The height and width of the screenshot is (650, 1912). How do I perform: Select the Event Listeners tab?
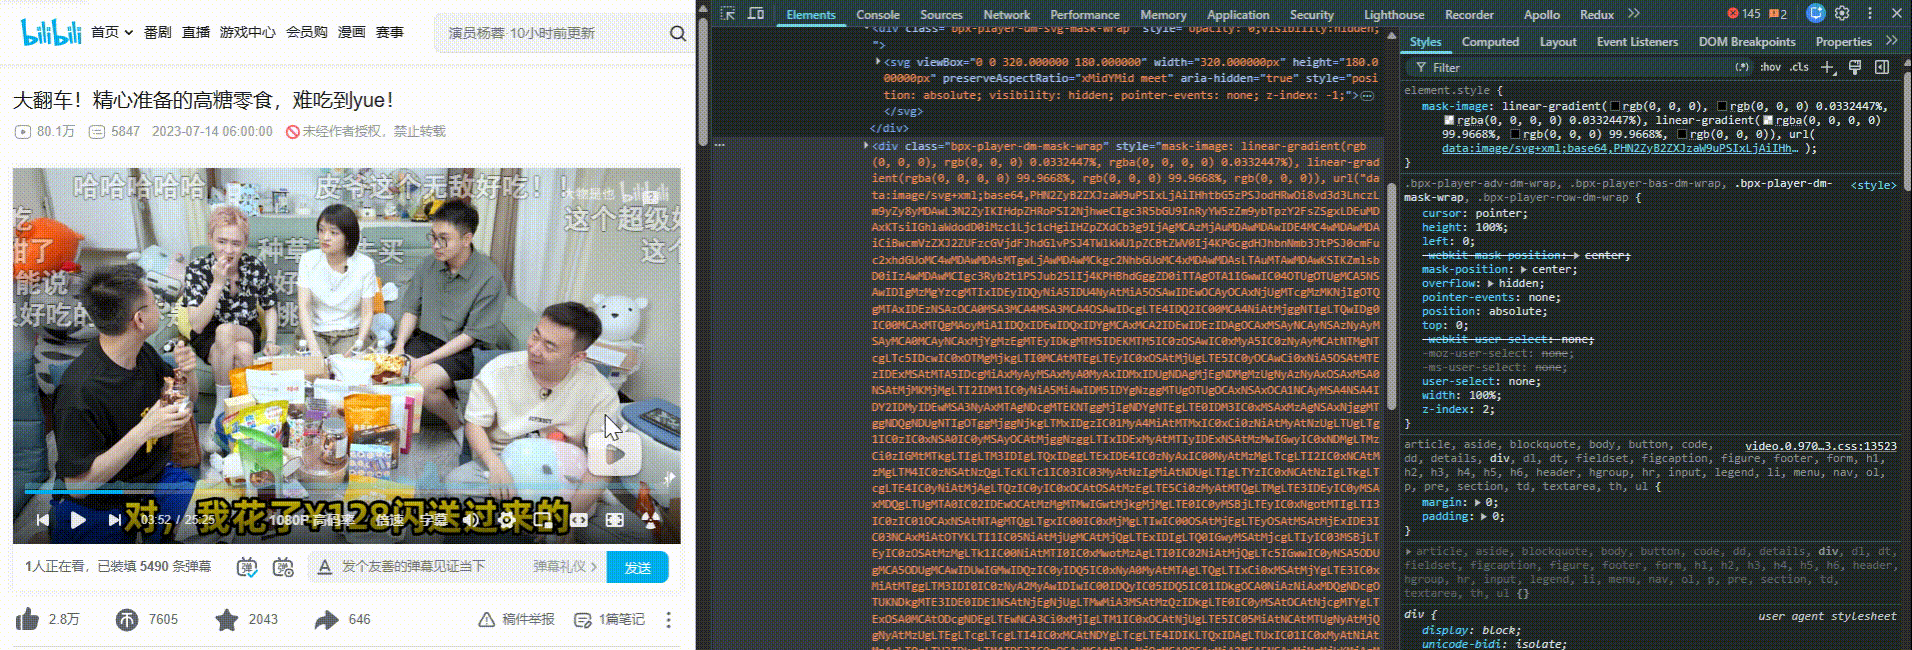[1637, 41]
